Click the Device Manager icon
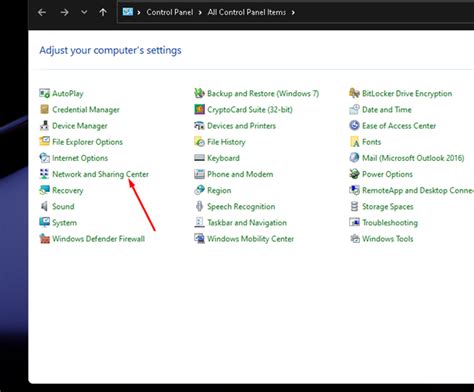Screen dimensions: 474x392 tap(44, 126)
